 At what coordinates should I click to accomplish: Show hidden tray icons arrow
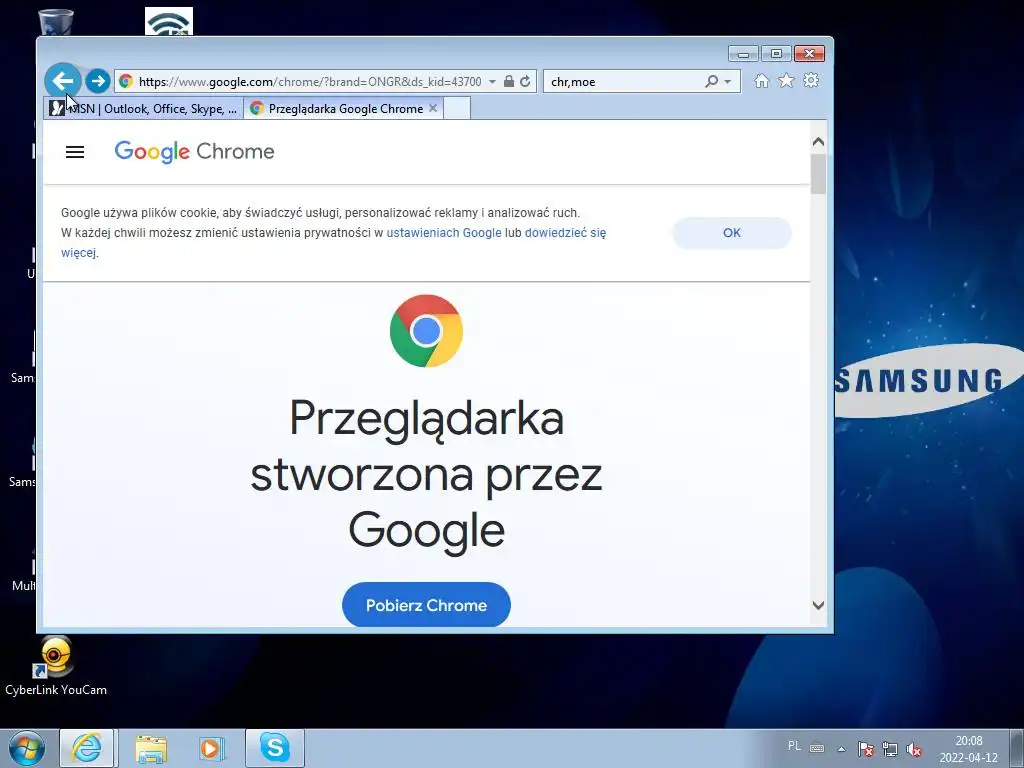tap(842, 749)
